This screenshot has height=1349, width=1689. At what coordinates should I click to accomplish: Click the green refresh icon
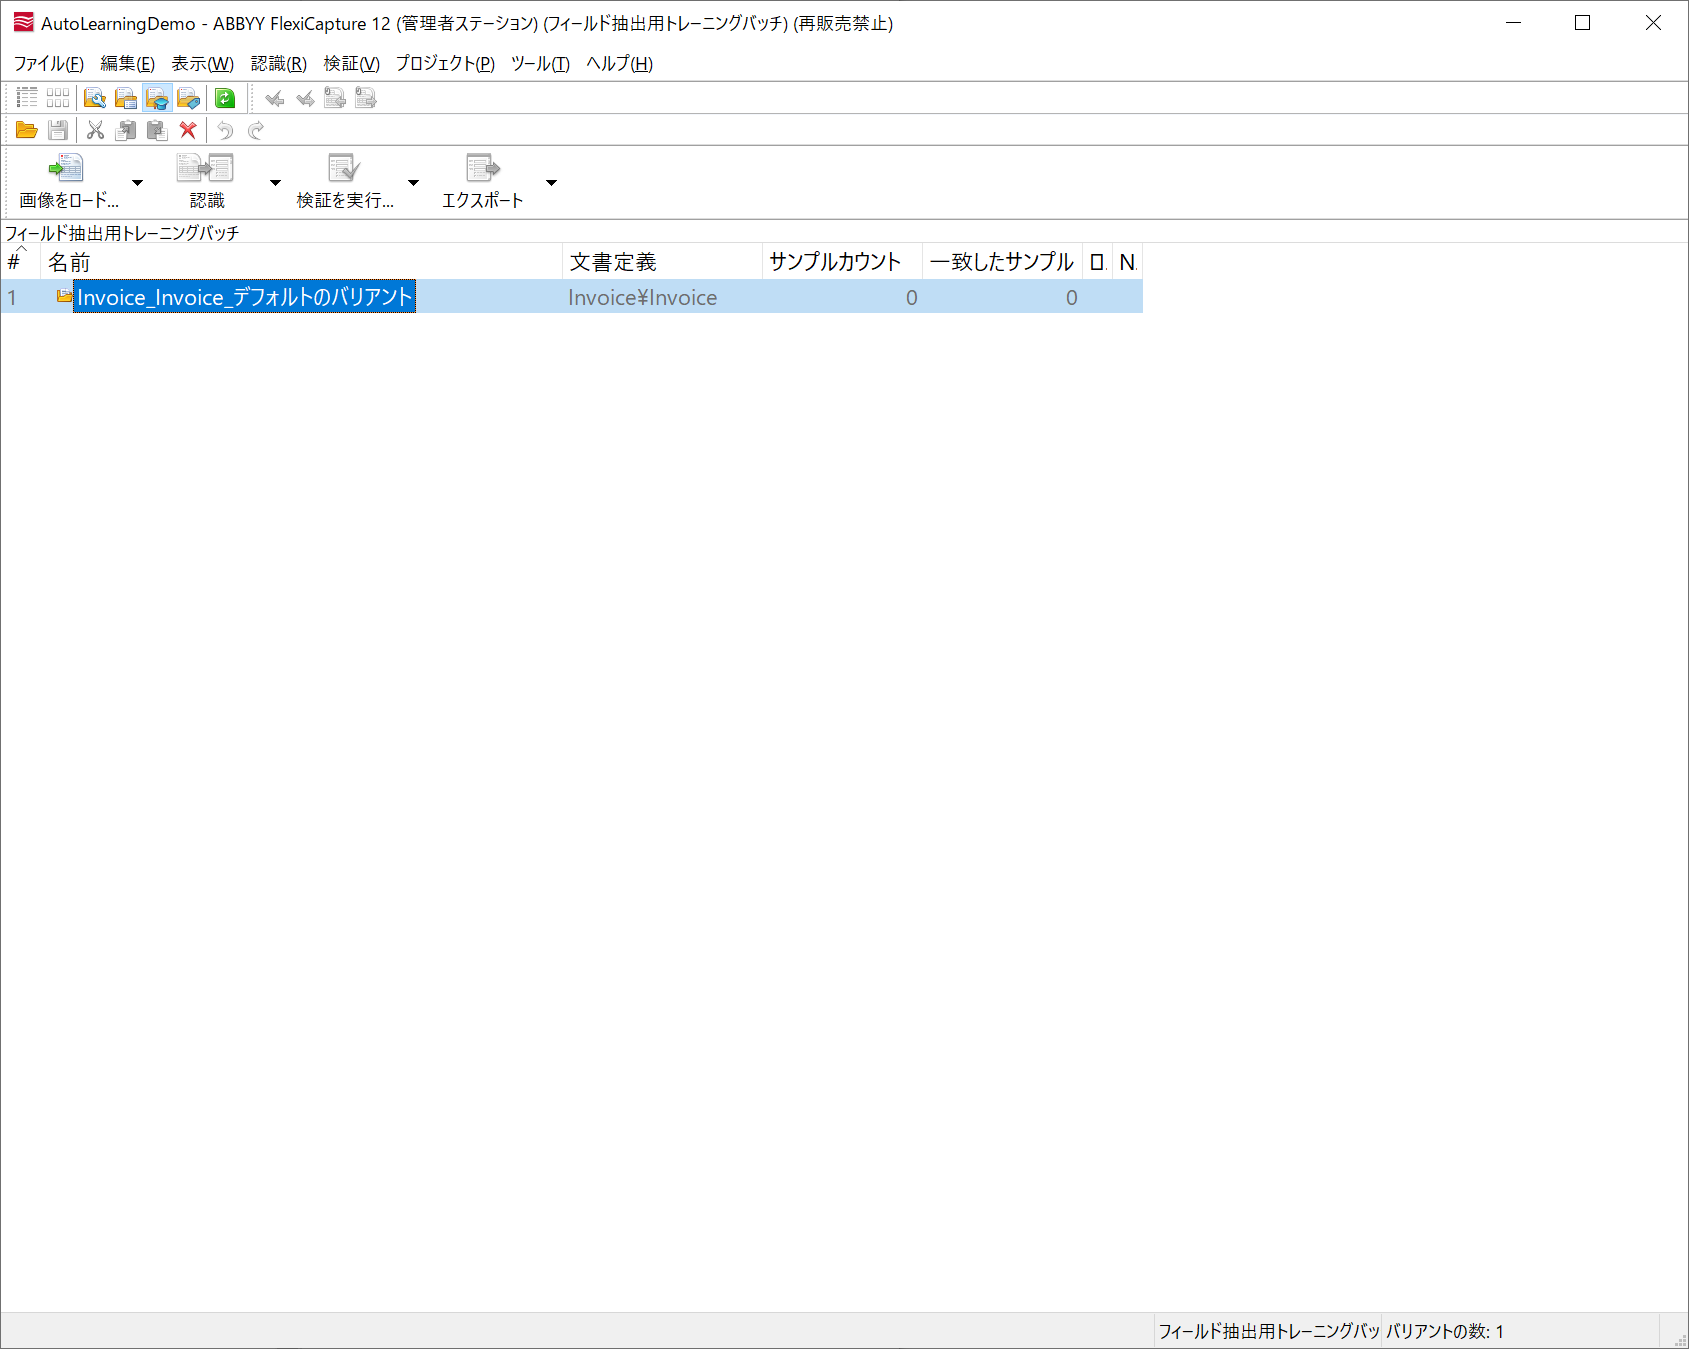point(225,98)
